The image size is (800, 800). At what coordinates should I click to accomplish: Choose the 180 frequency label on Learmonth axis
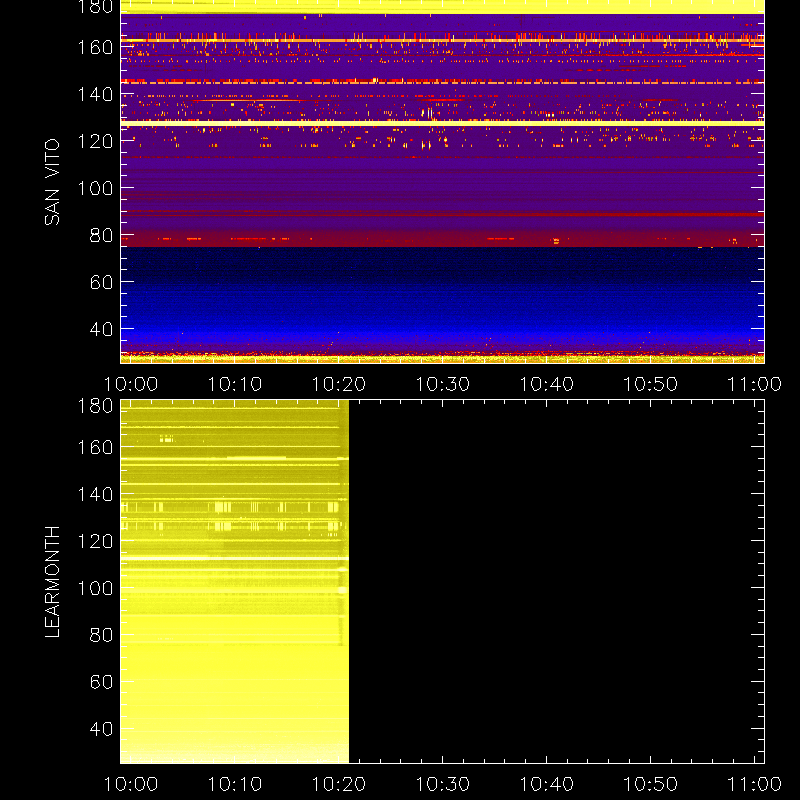tap(95, 406)
